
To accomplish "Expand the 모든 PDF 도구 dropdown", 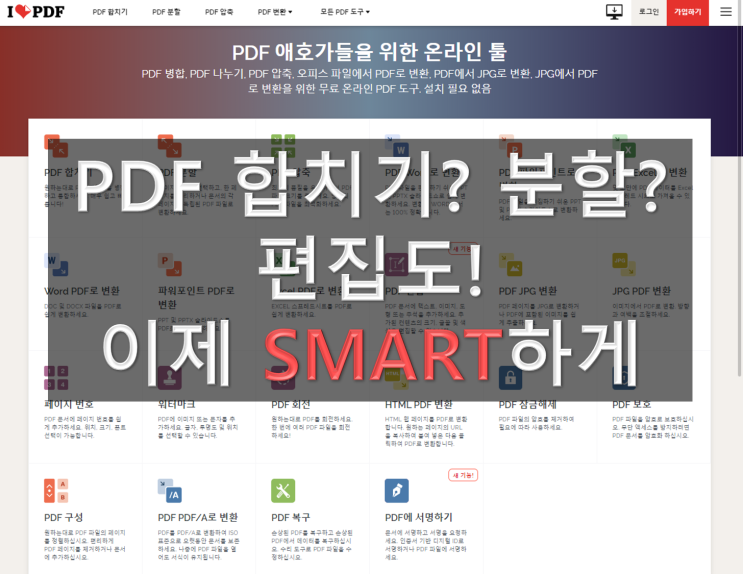I will [x=344, y=12].
